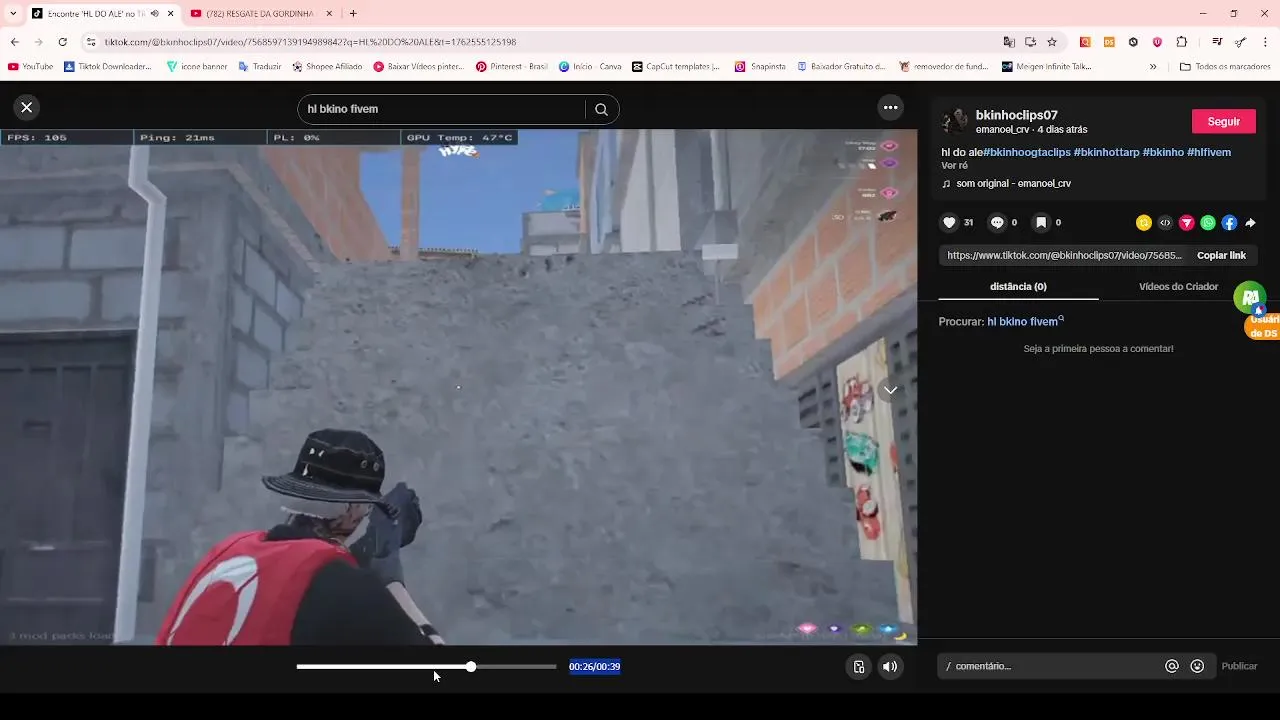Click the #hlfivem hashtag
The height and width of the screenshot is (720, 1280).
tap(1208, 152)
